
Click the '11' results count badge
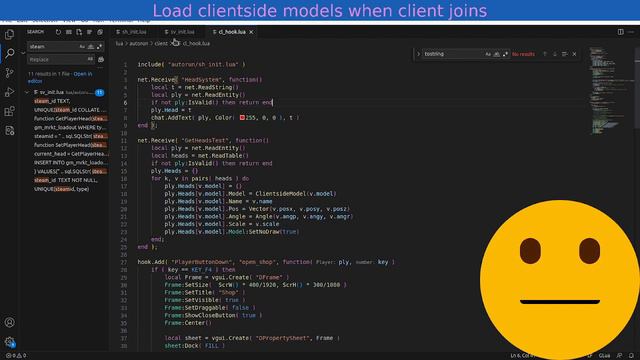pos(99,93)
